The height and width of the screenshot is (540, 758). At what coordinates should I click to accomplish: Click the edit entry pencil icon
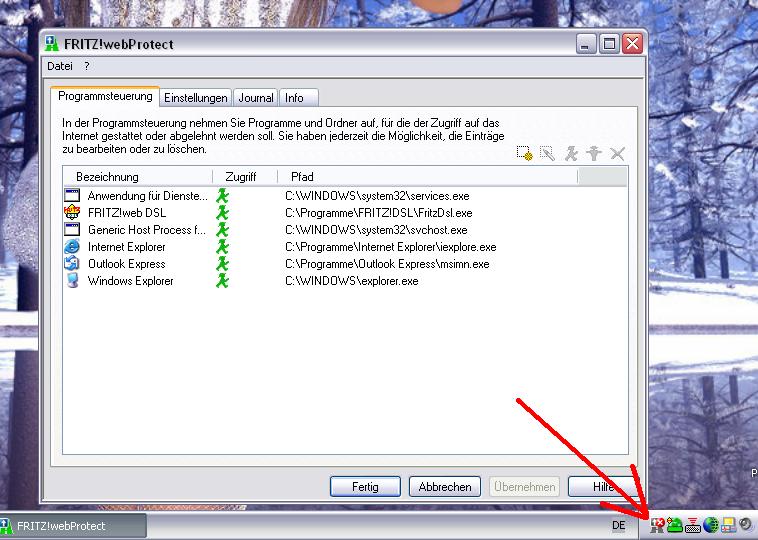[547, 153]
